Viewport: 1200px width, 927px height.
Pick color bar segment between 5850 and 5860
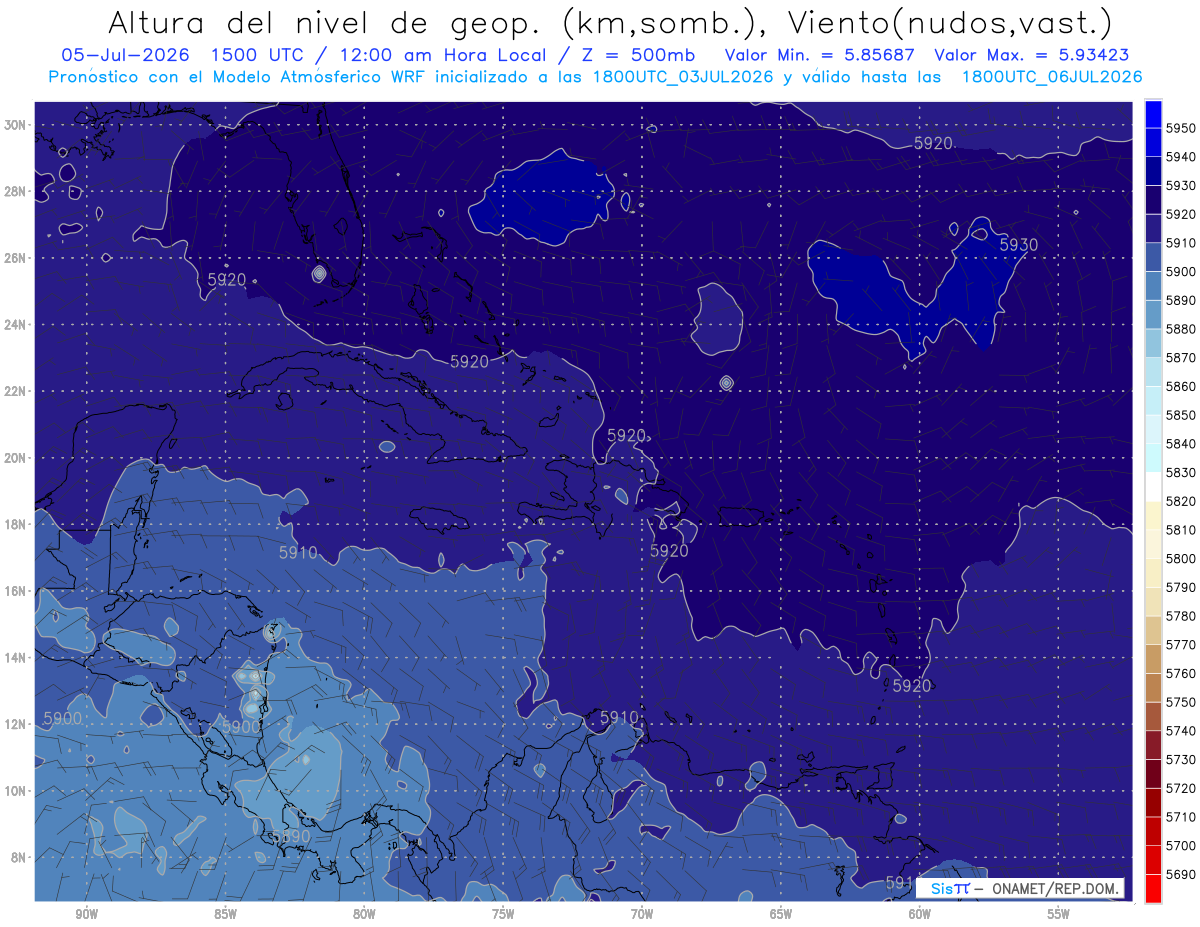tap(1153, 400)
